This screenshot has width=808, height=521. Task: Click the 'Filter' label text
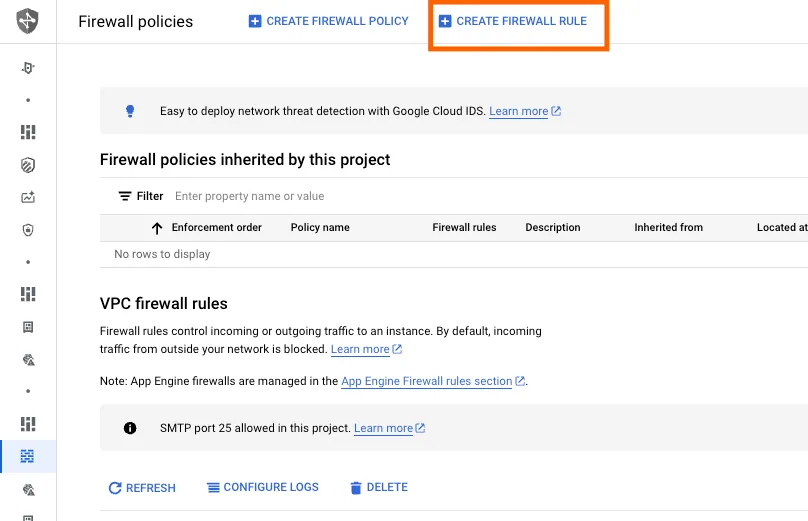[x=150, y=196]
